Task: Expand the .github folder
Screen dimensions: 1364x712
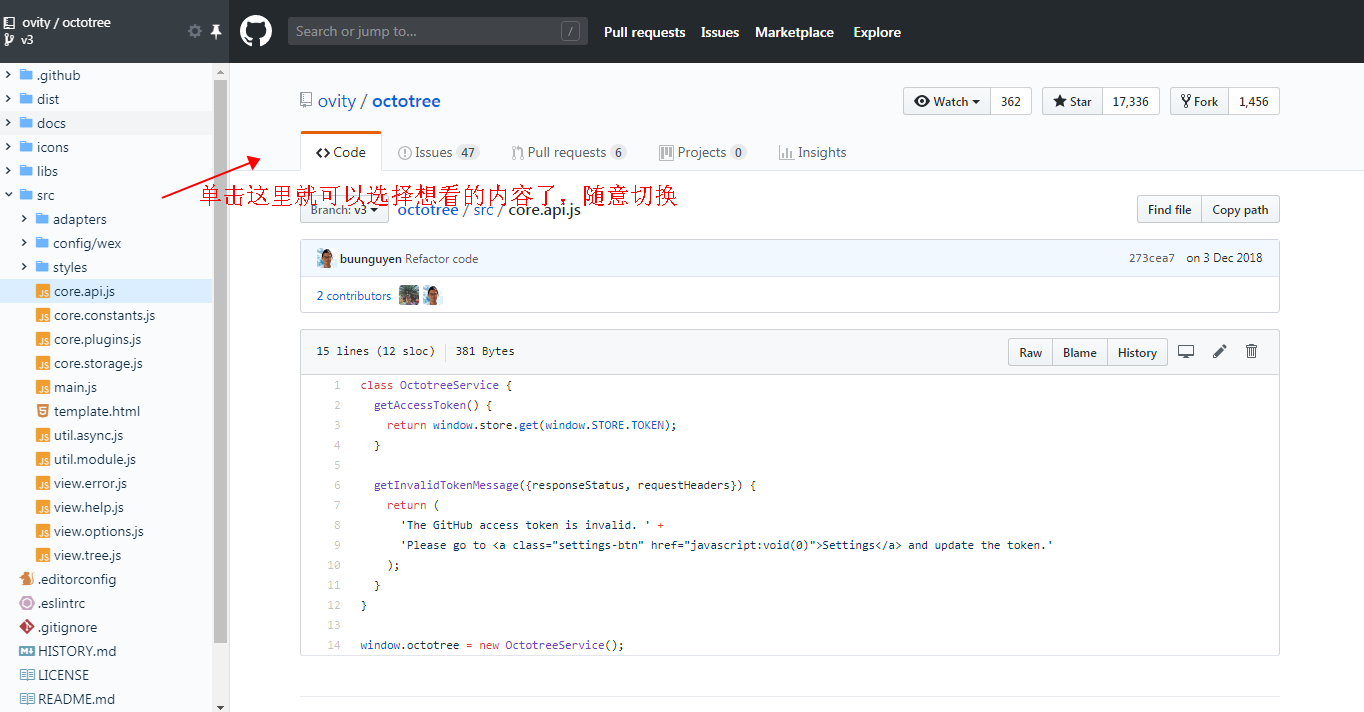Action: (x=8, y=75)
